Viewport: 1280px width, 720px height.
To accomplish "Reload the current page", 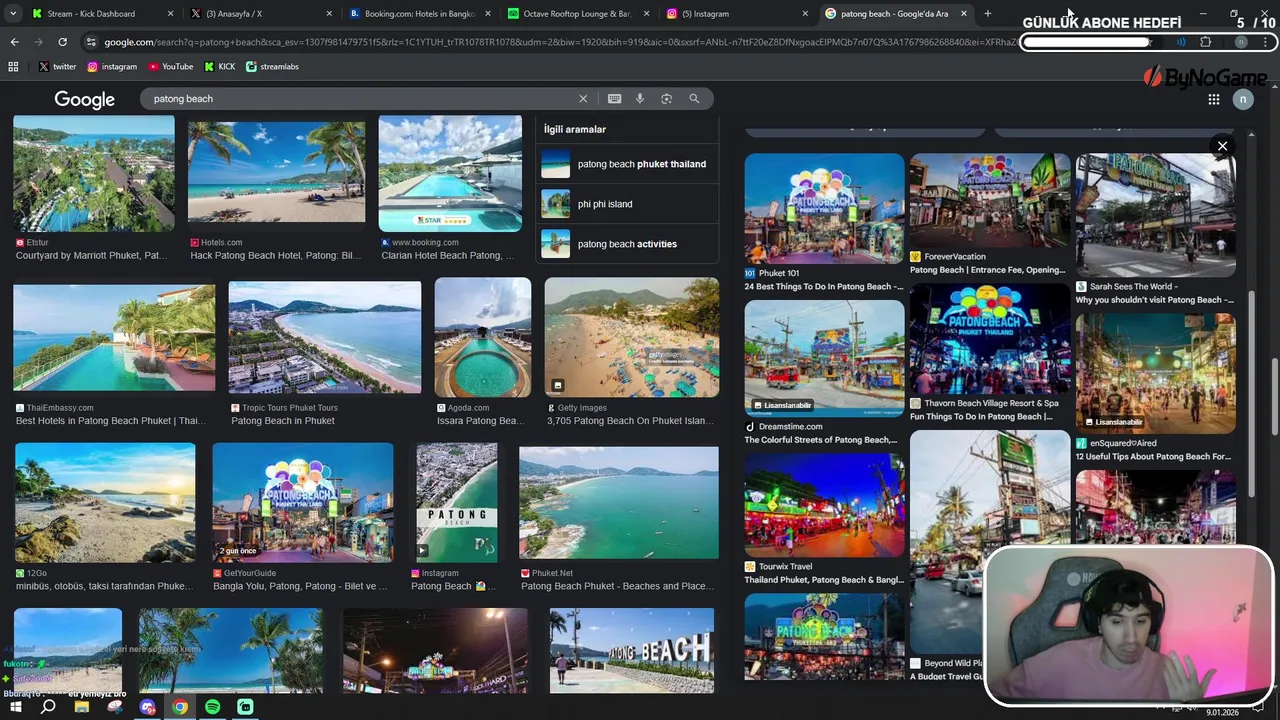I will pos(62,42).
